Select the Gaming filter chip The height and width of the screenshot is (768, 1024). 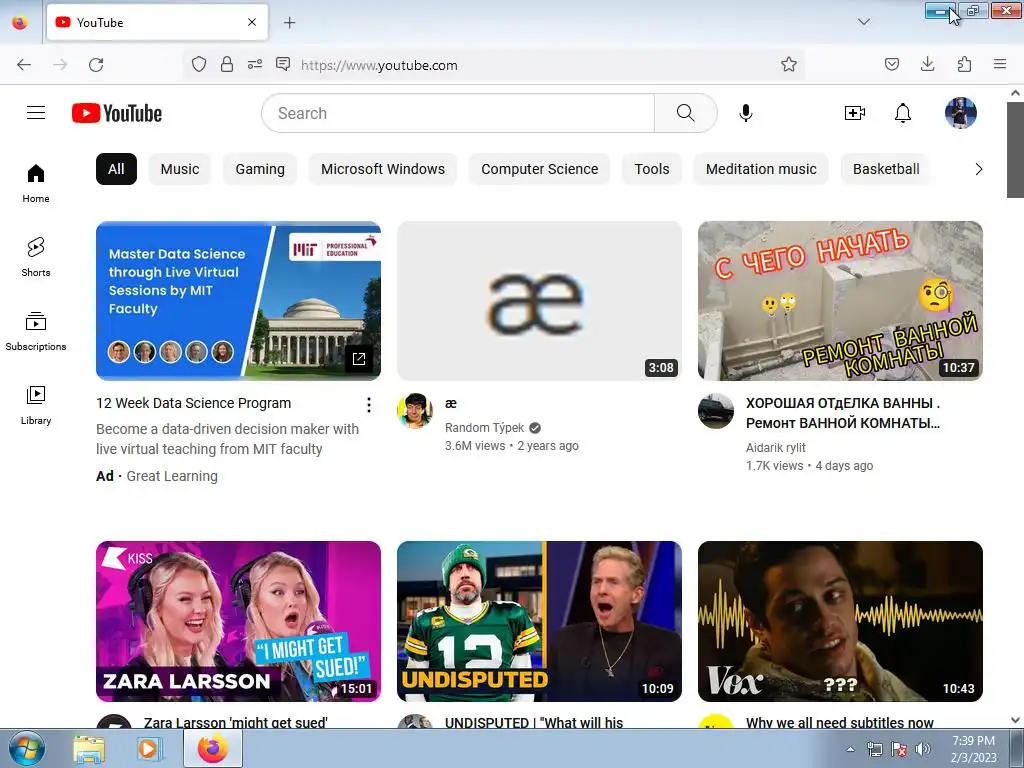coord(260,169)
